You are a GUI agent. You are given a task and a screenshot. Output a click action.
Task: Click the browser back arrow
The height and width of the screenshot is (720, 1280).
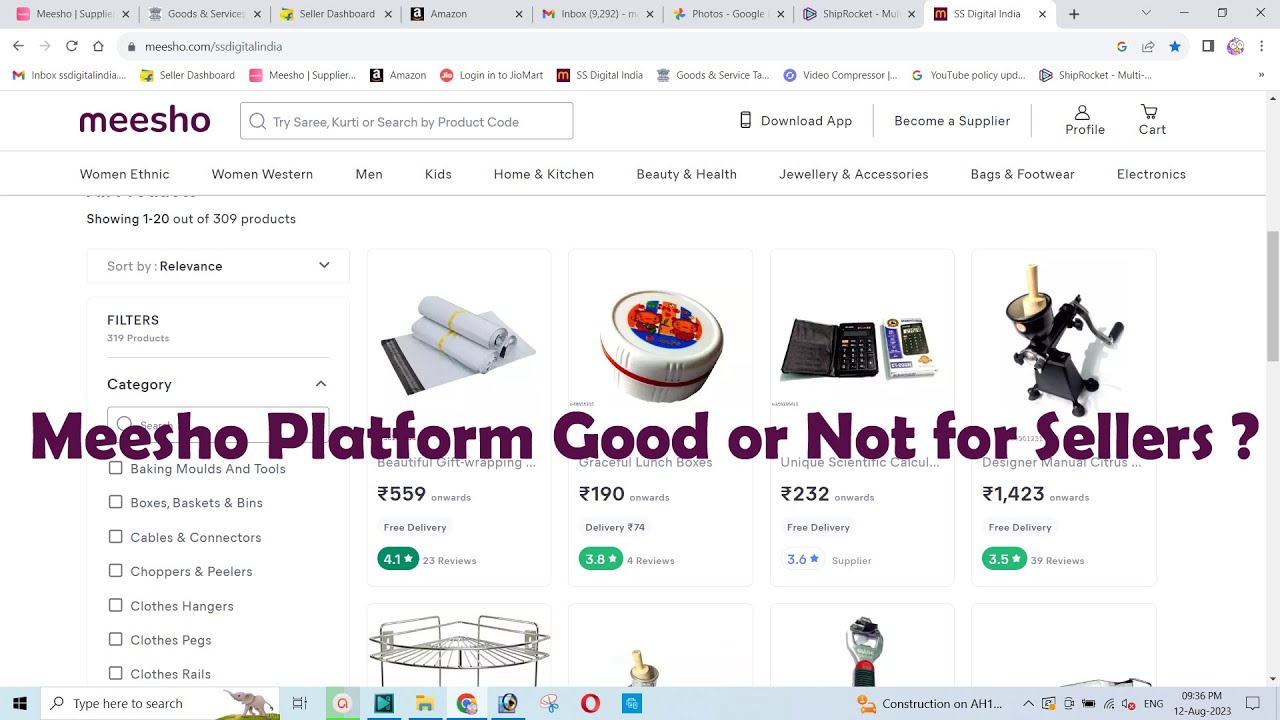[18, 46]
